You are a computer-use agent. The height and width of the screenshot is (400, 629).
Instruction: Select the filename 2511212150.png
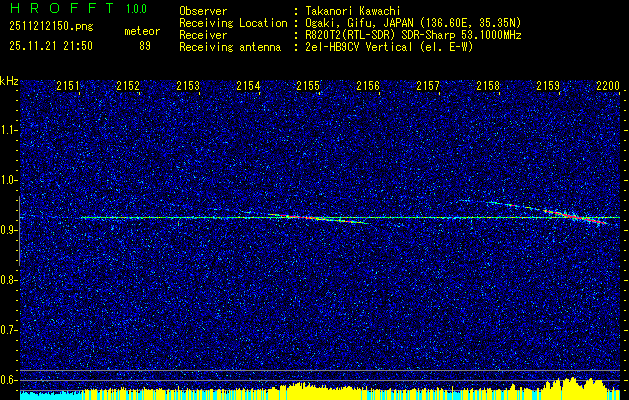(x=51, y=27)
